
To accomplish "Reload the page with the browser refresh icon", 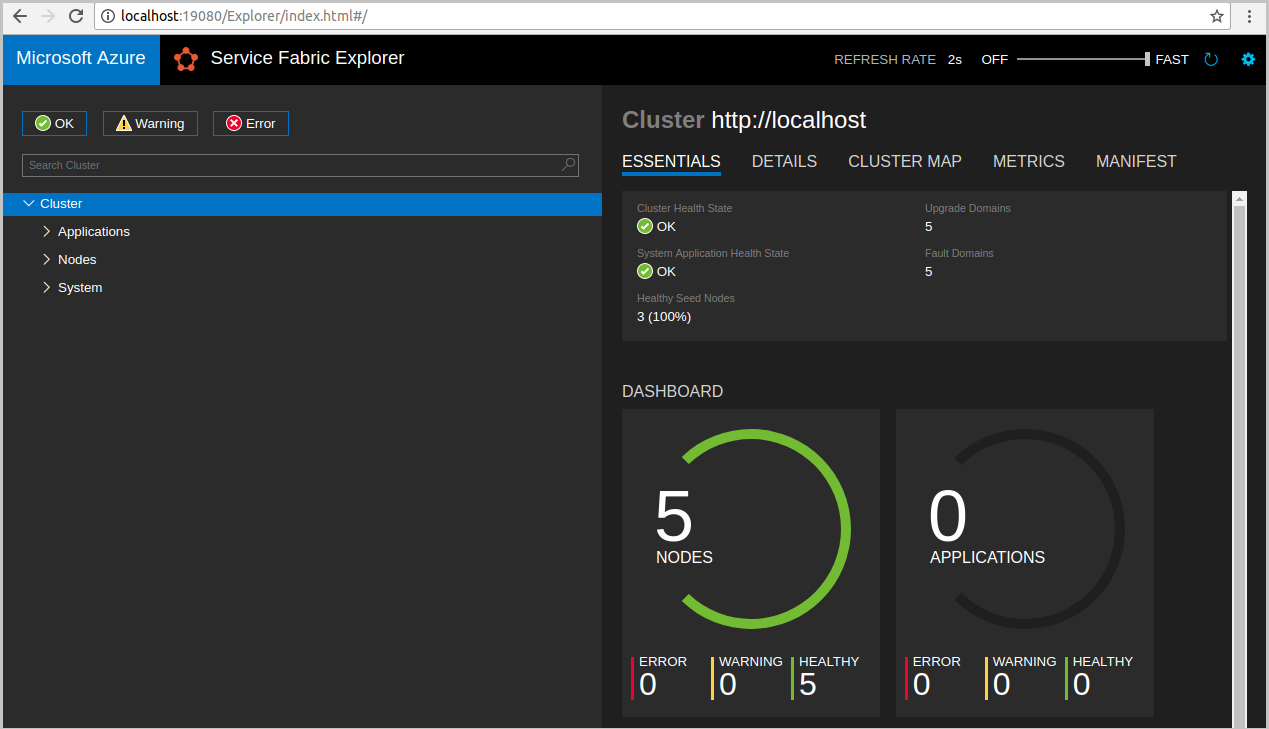I will [x=77, y=16].
